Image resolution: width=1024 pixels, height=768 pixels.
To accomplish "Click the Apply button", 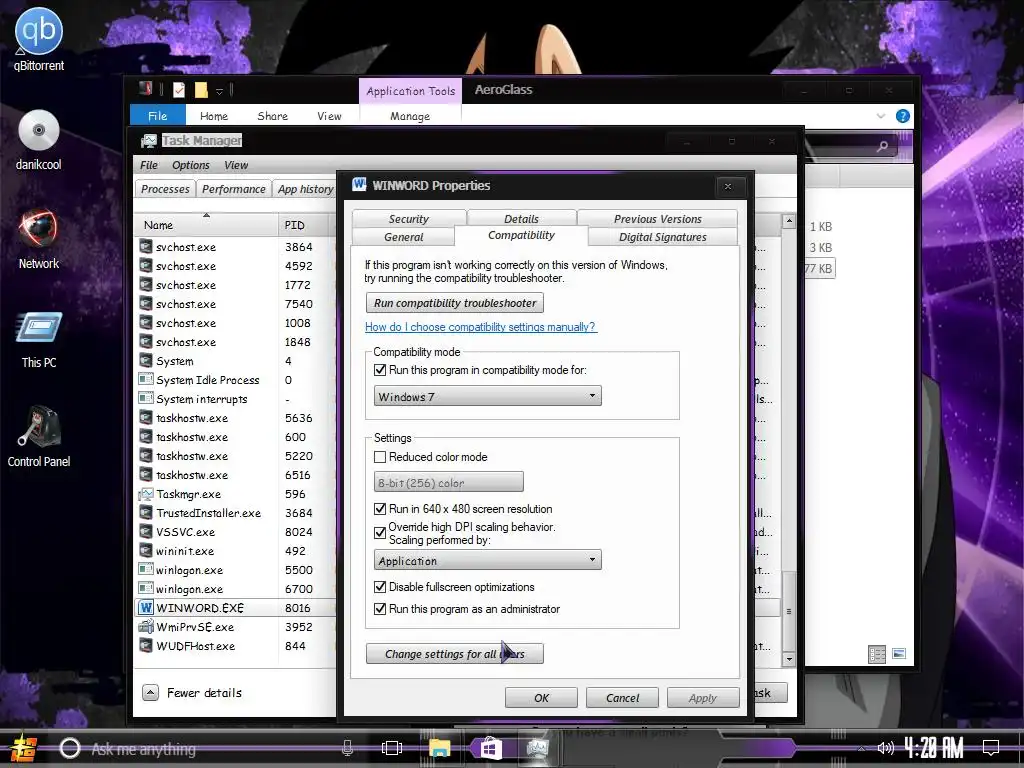I will [703, 698].
